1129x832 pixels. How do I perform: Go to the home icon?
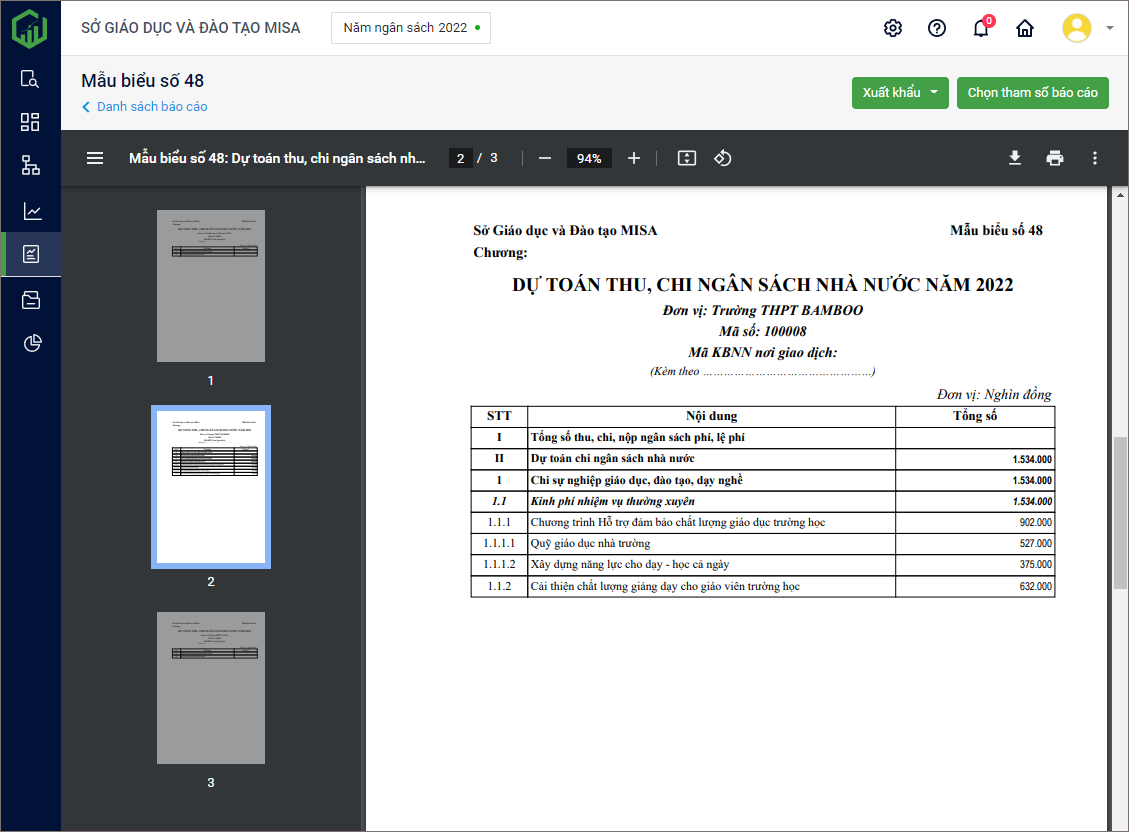(1025, 28)
